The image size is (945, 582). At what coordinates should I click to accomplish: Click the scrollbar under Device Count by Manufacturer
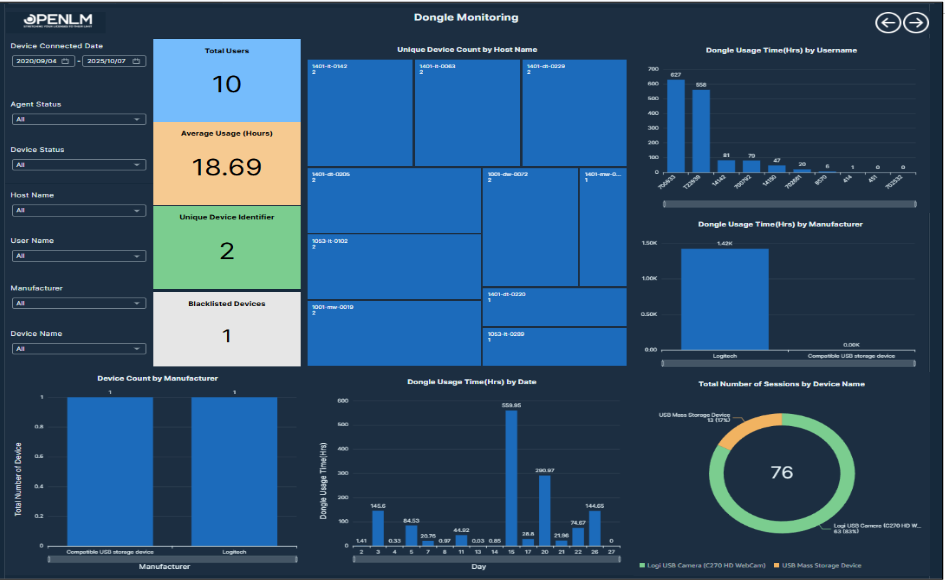[158, 559]
